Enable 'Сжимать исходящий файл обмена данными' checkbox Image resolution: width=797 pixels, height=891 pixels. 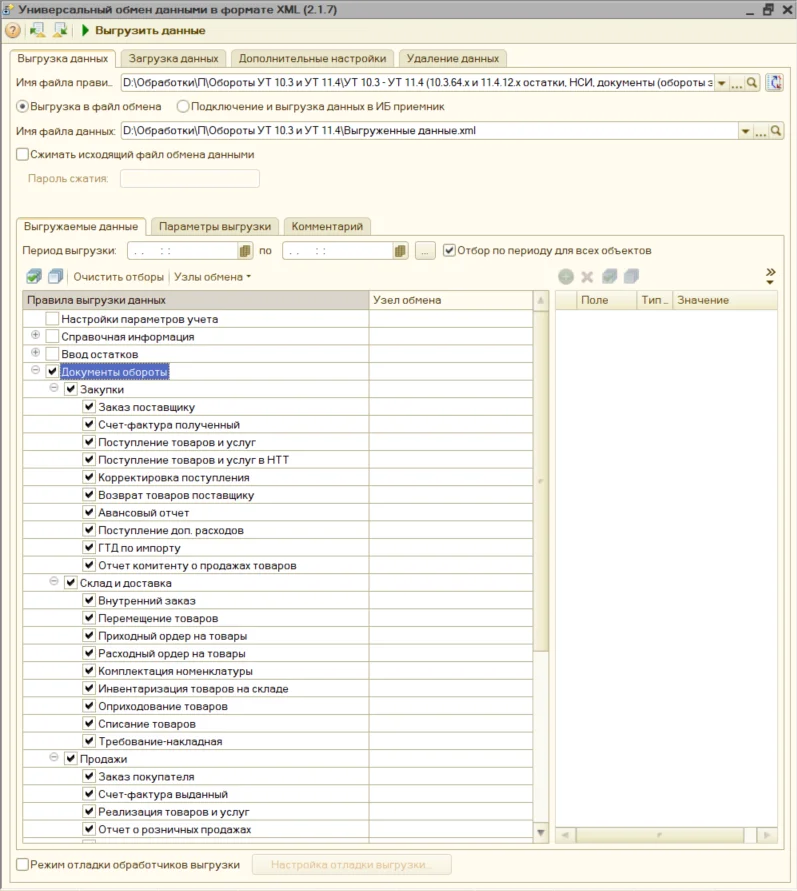23,155
